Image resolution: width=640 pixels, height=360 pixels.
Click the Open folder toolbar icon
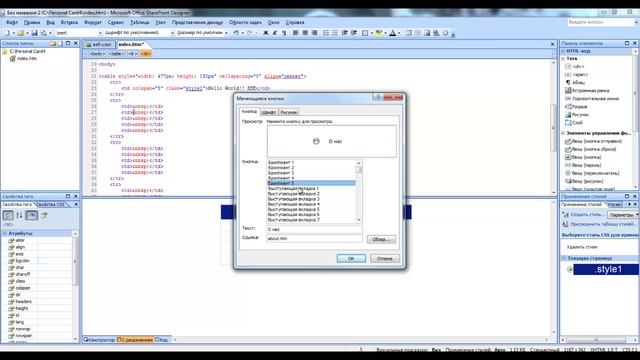[x=20, y=33]
